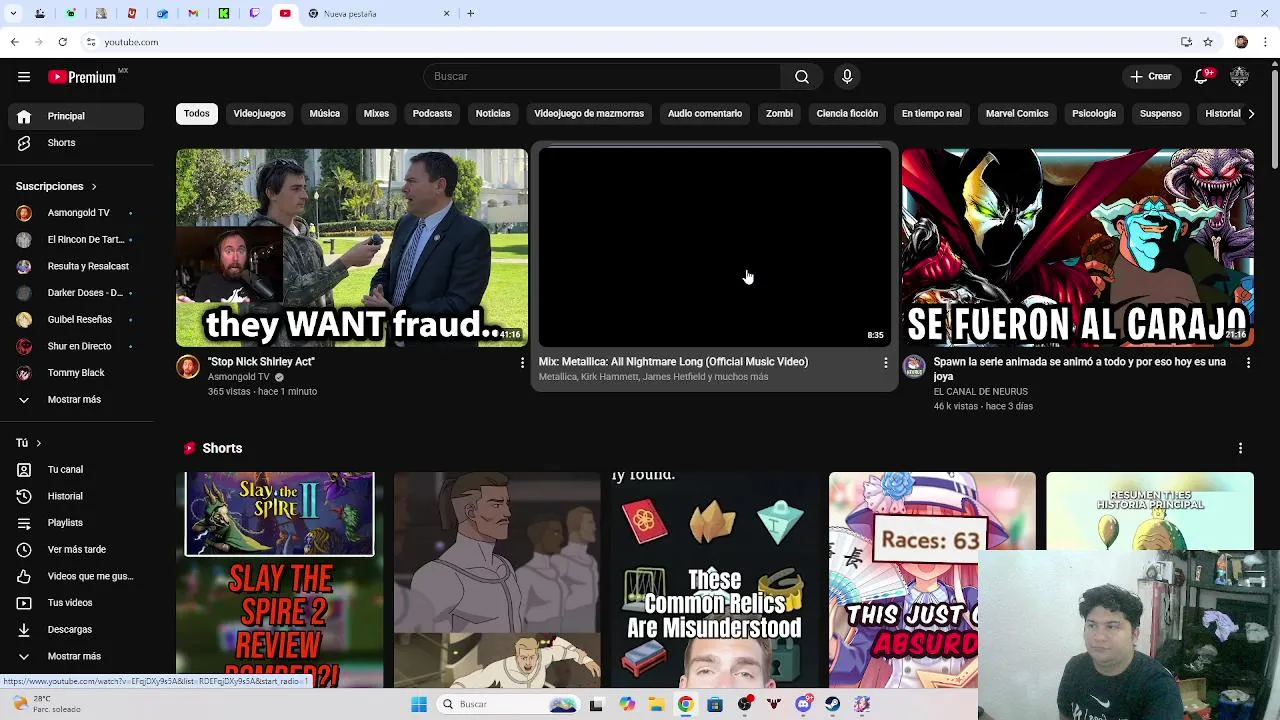Start voice search with microphone icon

[847, 77]
